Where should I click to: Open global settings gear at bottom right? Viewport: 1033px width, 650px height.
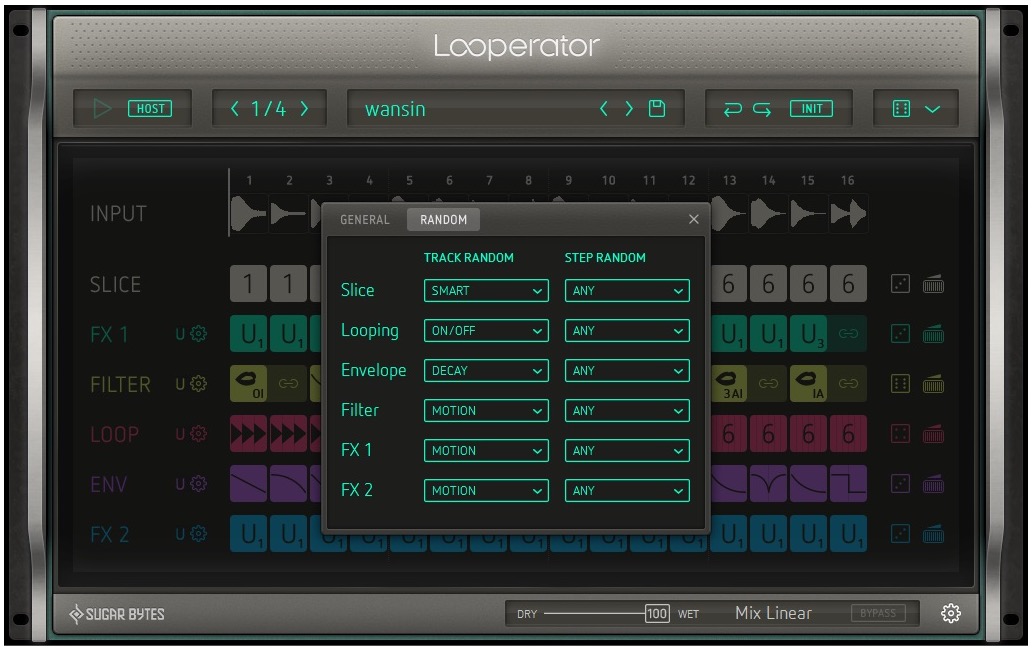tap(951, 613)
